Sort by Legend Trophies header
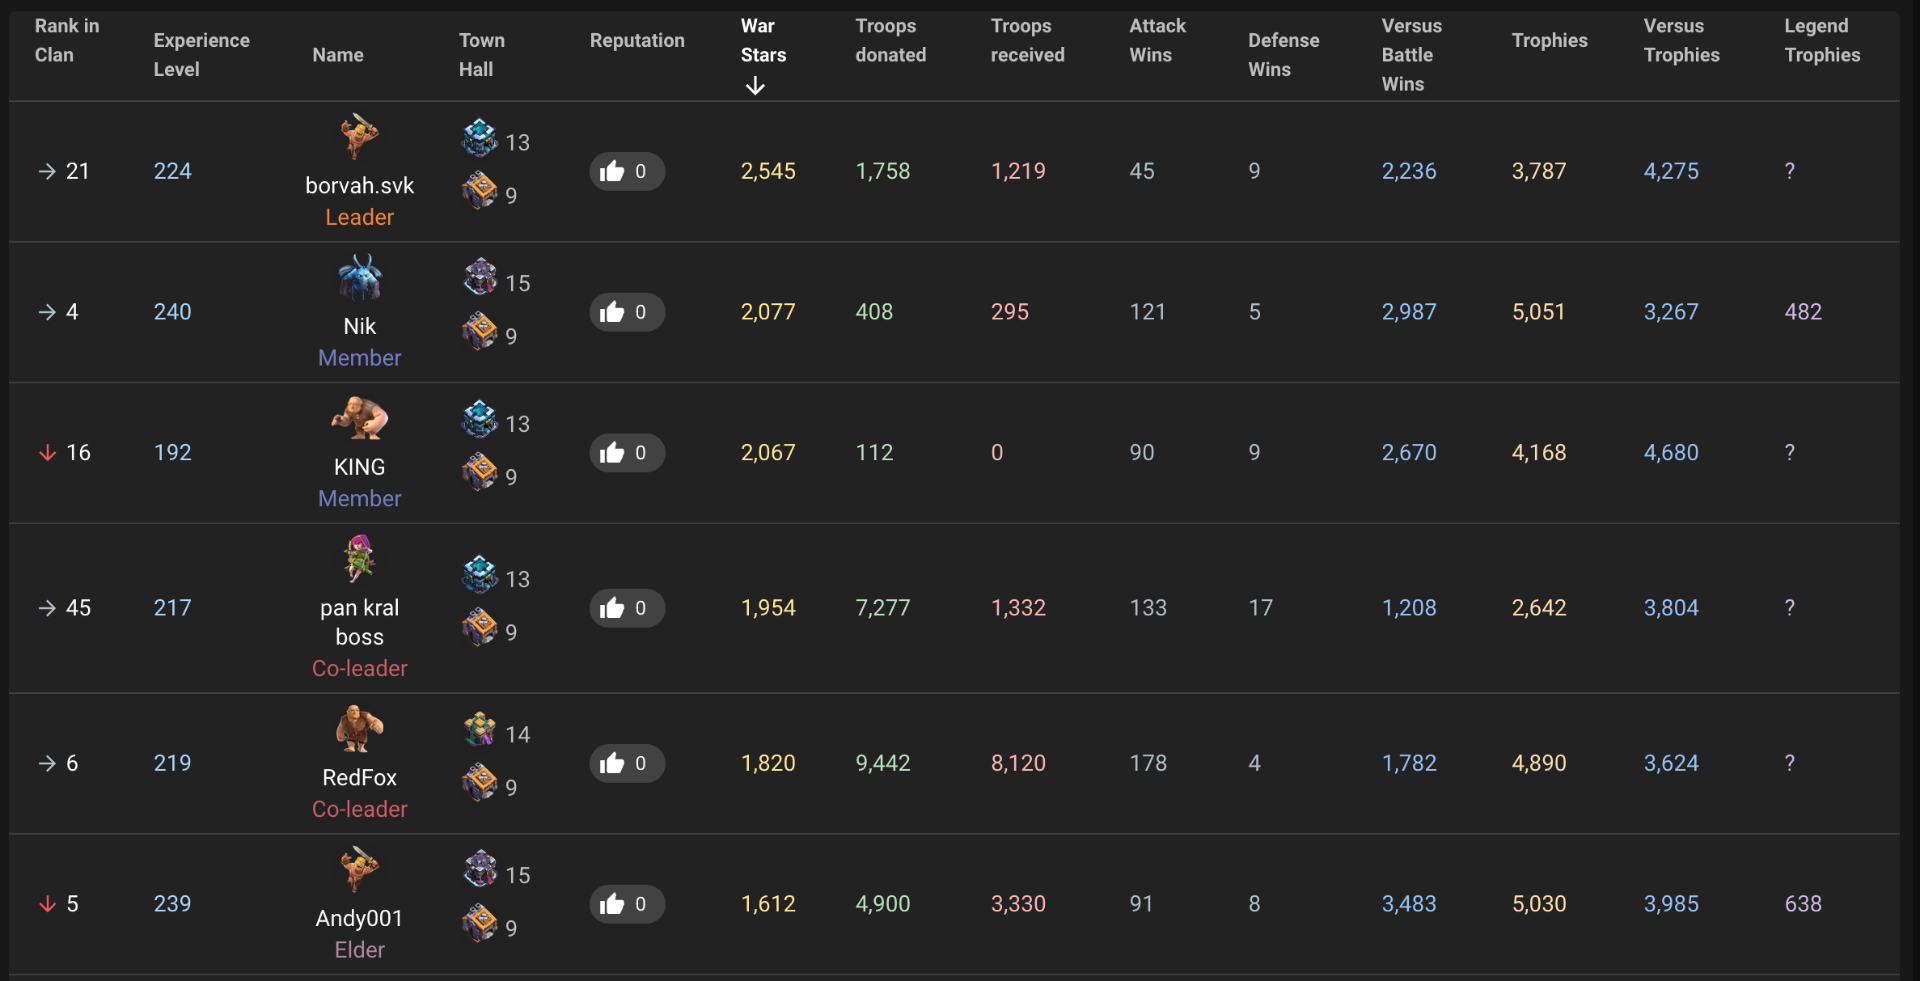Viewport: 1920px width, 981px height. click(x=1822, y=40)
